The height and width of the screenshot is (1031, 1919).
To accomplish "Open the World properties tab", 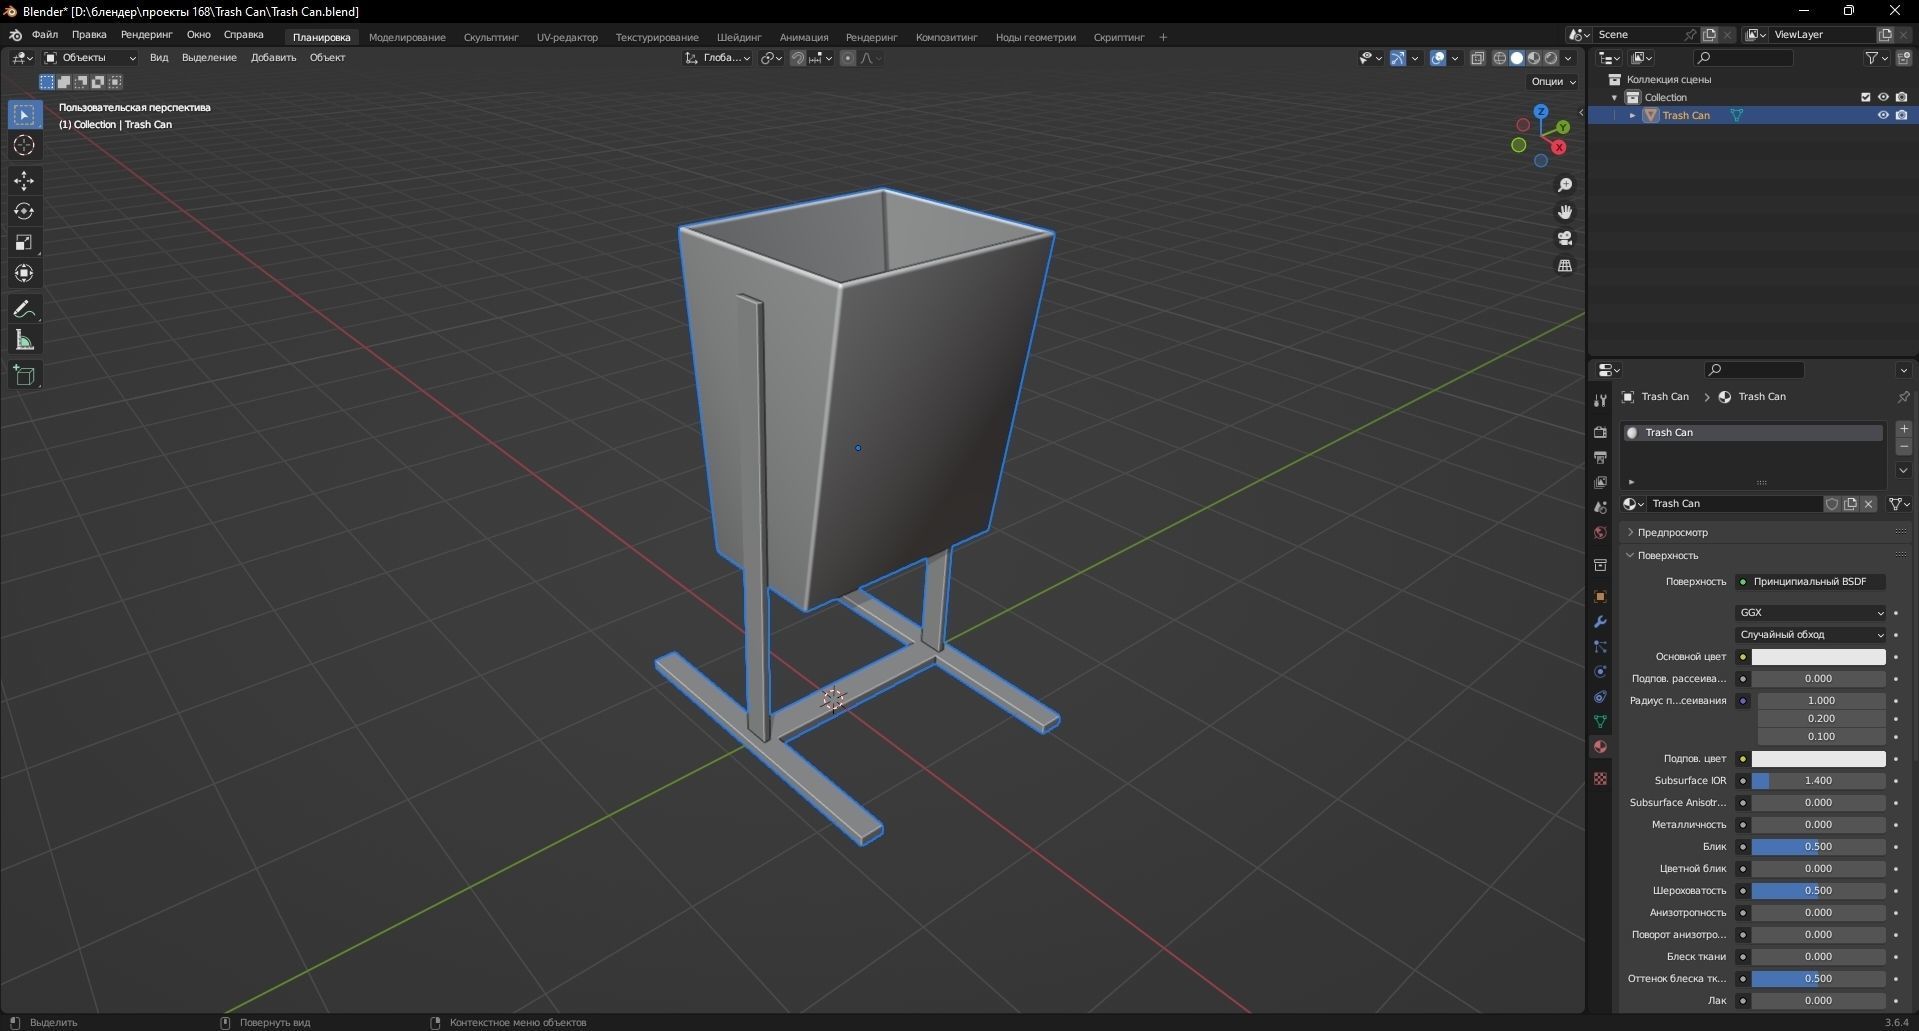I will click(x=1600, y=532).
